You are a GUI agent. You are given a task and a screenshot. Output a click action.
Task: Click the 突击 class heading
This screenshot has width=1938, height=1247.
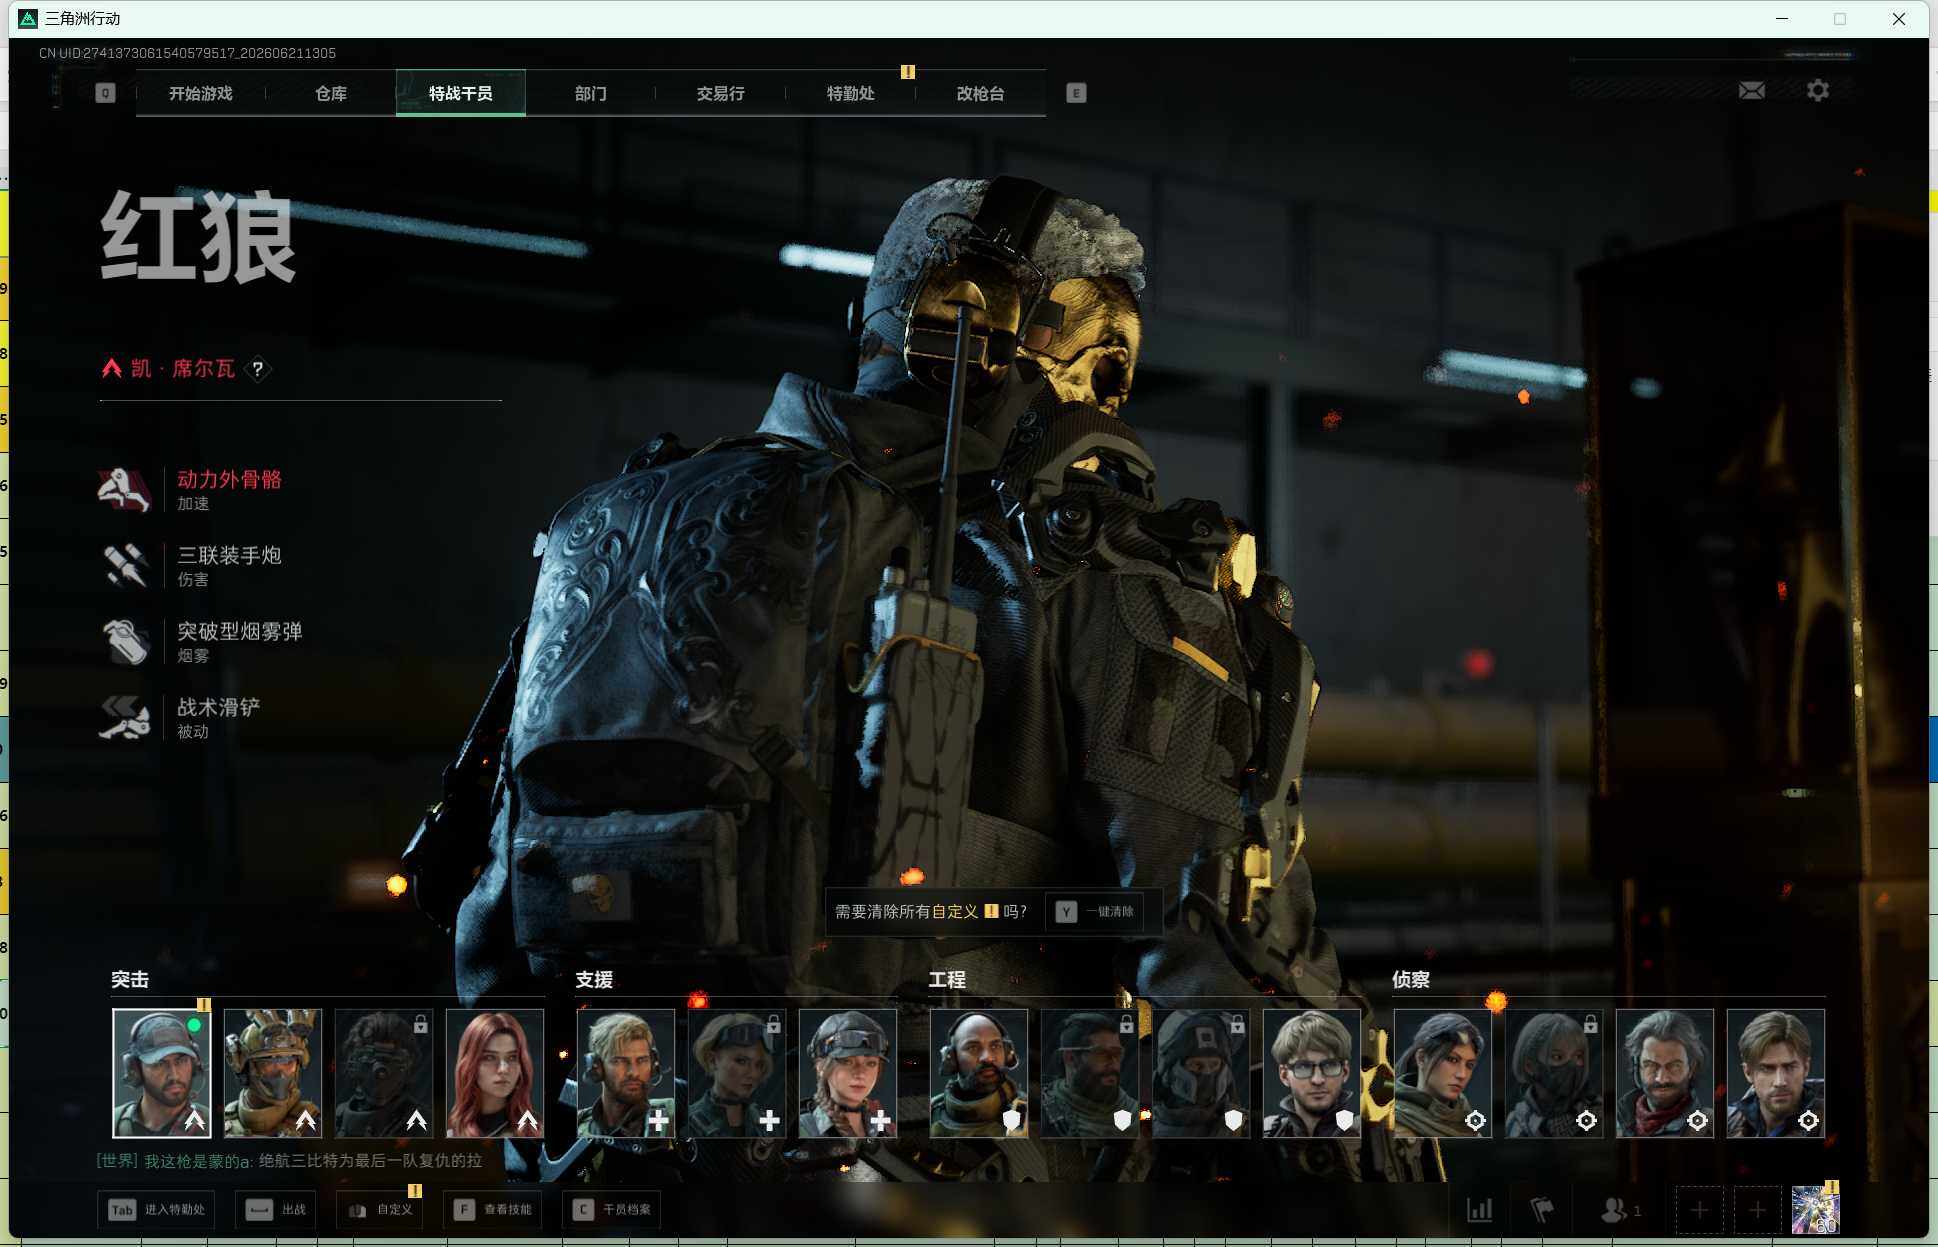pos(130,980)
